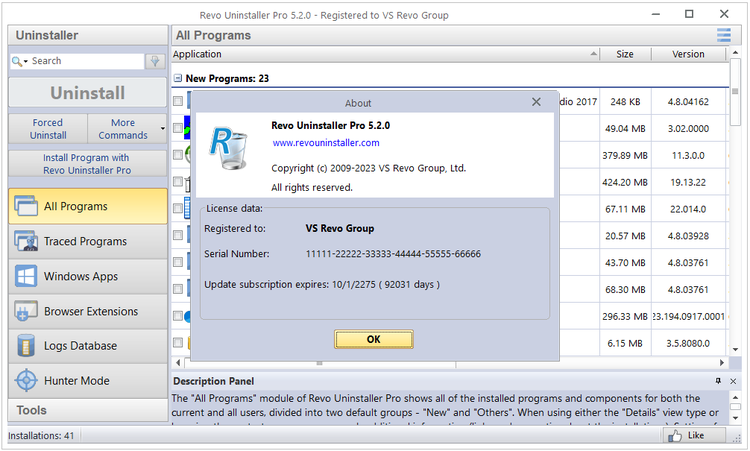The width and height of the screenshot is (750, 451).
Task: Close the About dialog with X
Action: click(x=536, y=102)
